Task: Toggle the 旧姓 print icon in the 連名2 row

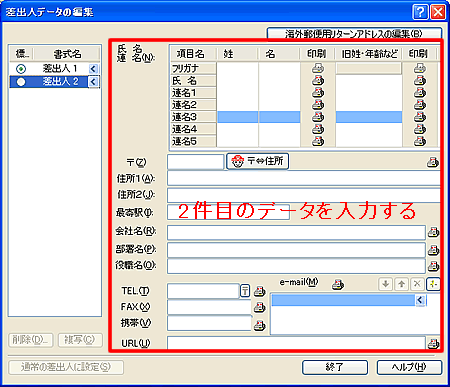Action: pos(420,105)
